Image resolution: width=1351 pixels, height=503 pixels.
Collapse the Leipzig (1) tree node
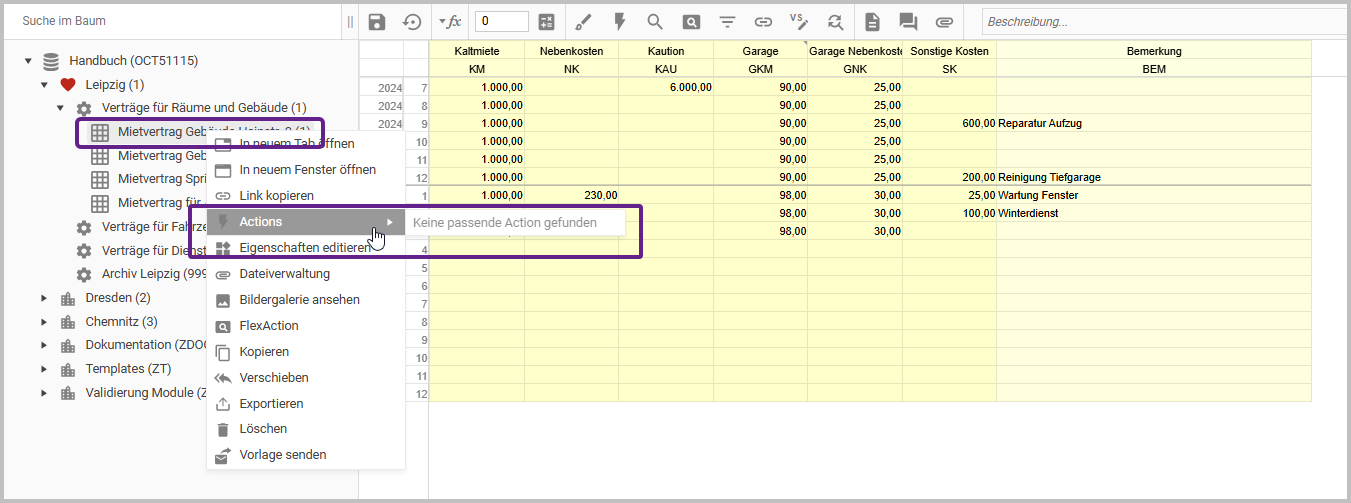[44, 85]
